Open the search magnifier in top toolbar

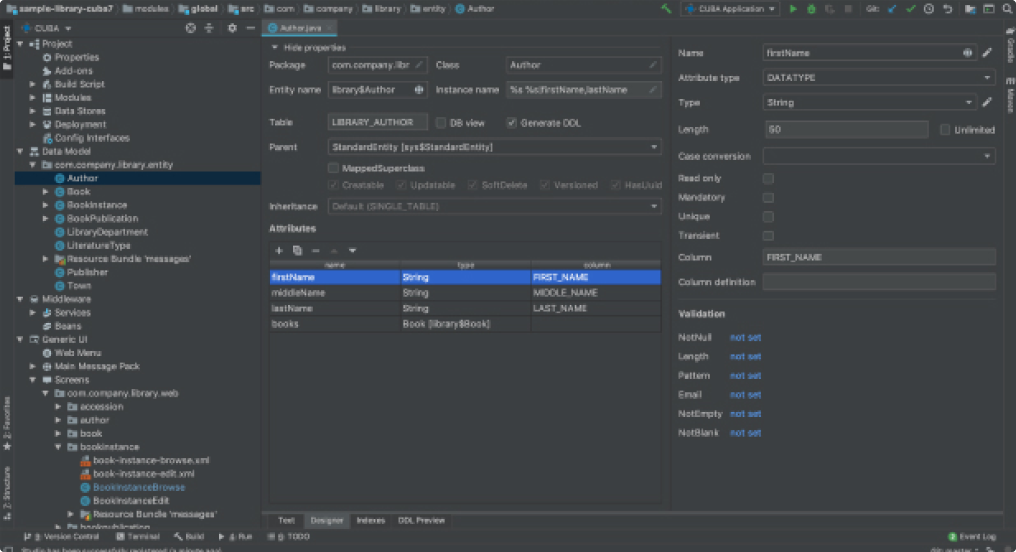[1003, 9]
